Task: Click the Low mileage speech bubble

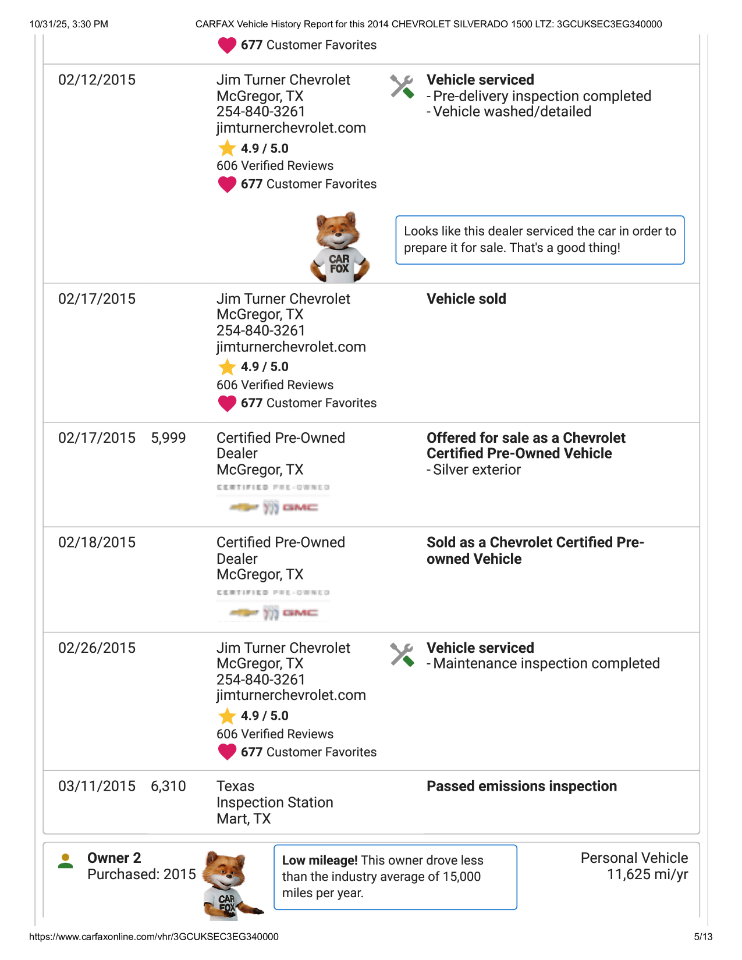Action: point(395,876)
